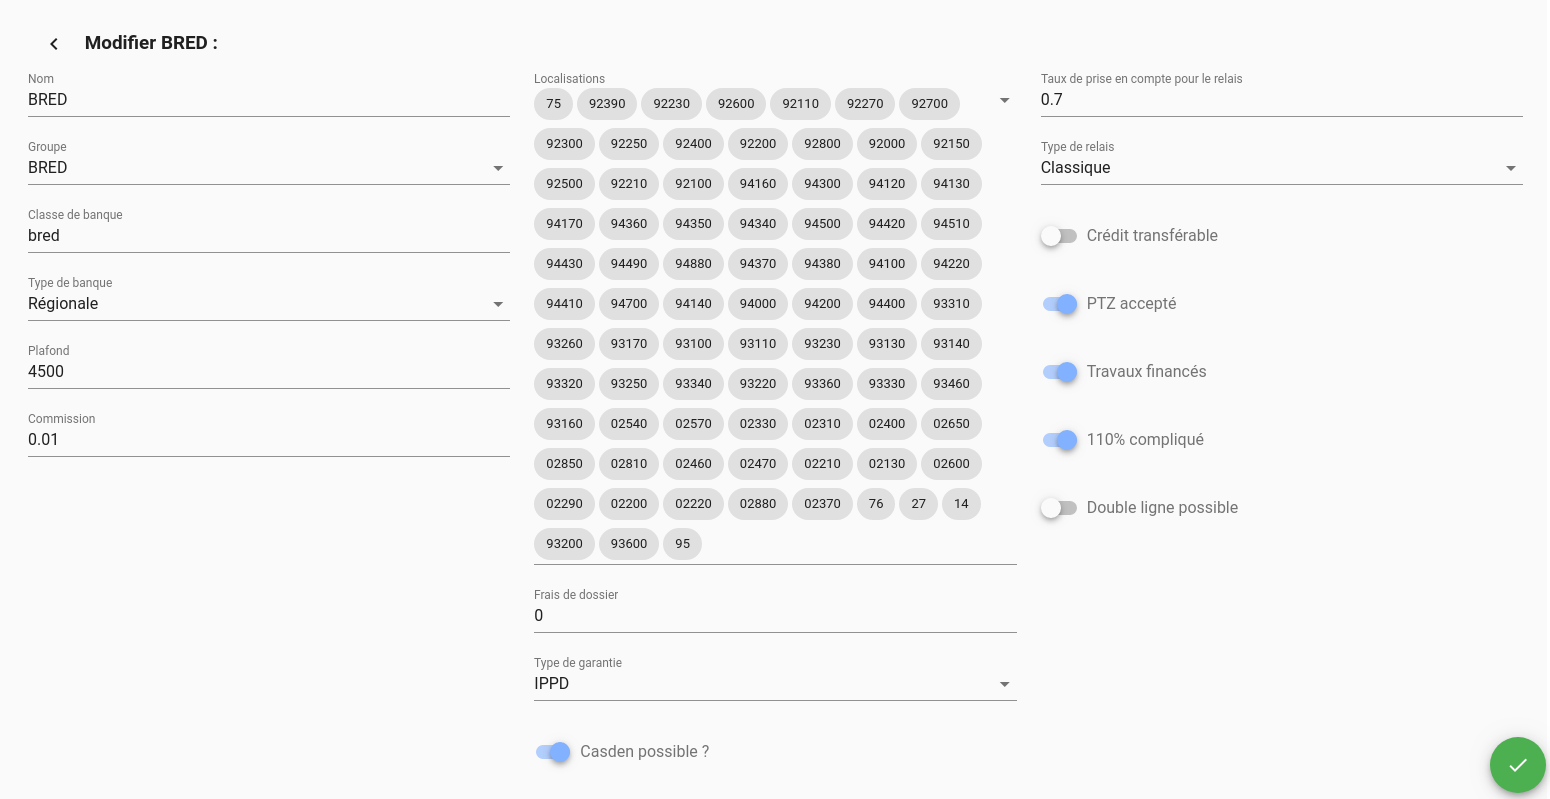
Task: Select the 02290 location chip
Action: (565, 504)
